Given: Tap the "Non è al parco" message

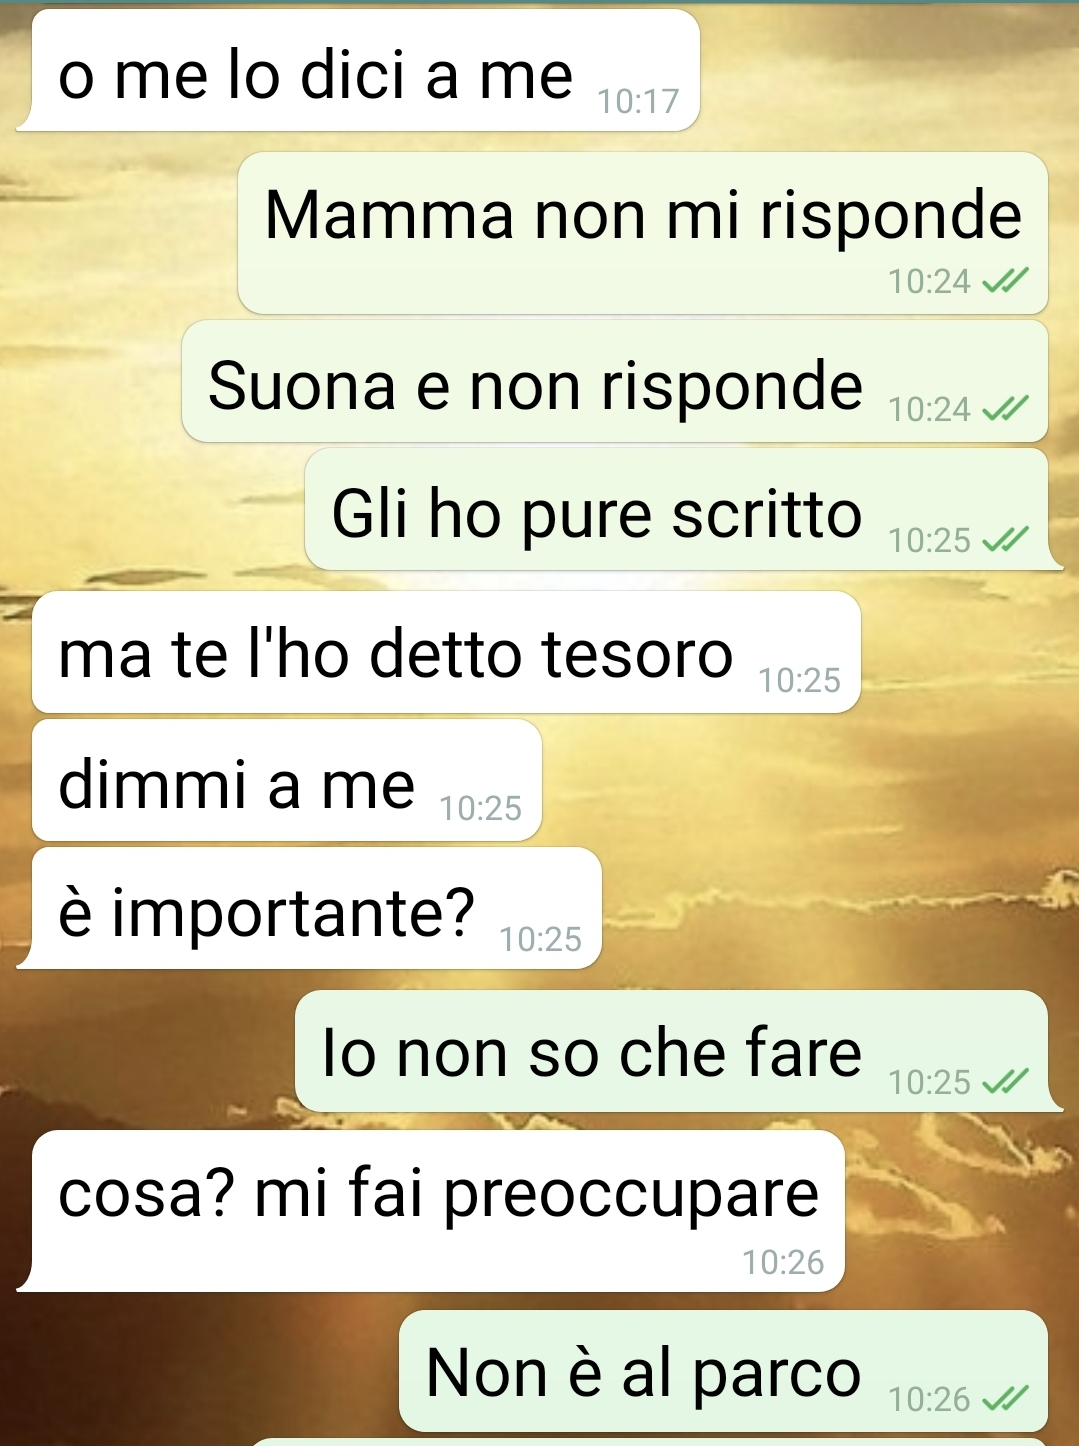Looking at the screenshot, I should coord(723,1371).
